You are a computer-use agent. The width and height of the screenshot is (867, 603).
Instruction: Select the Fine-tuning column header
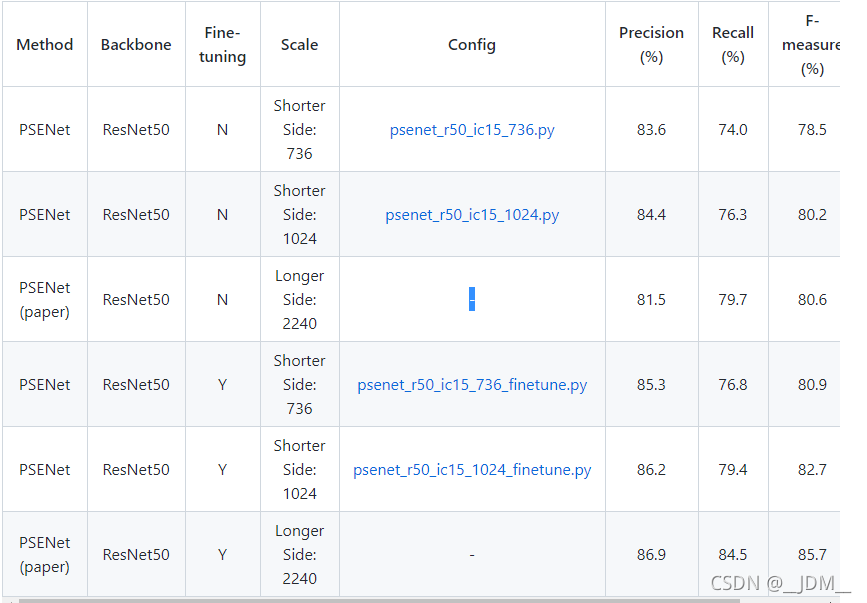222,45
